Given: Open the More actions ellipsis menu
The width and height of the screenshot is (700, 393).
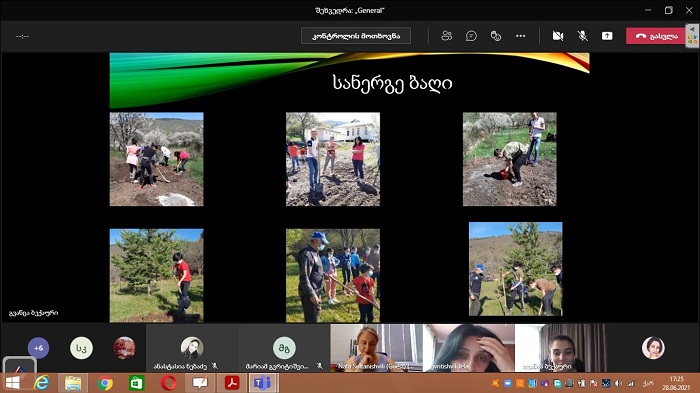Looking at the screenshot, I should [521, 36].
